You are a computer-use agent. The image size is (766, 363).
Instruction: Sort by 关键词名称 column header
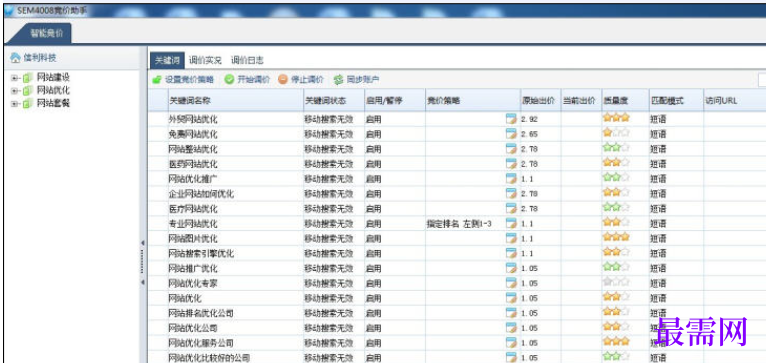point(236,101)
